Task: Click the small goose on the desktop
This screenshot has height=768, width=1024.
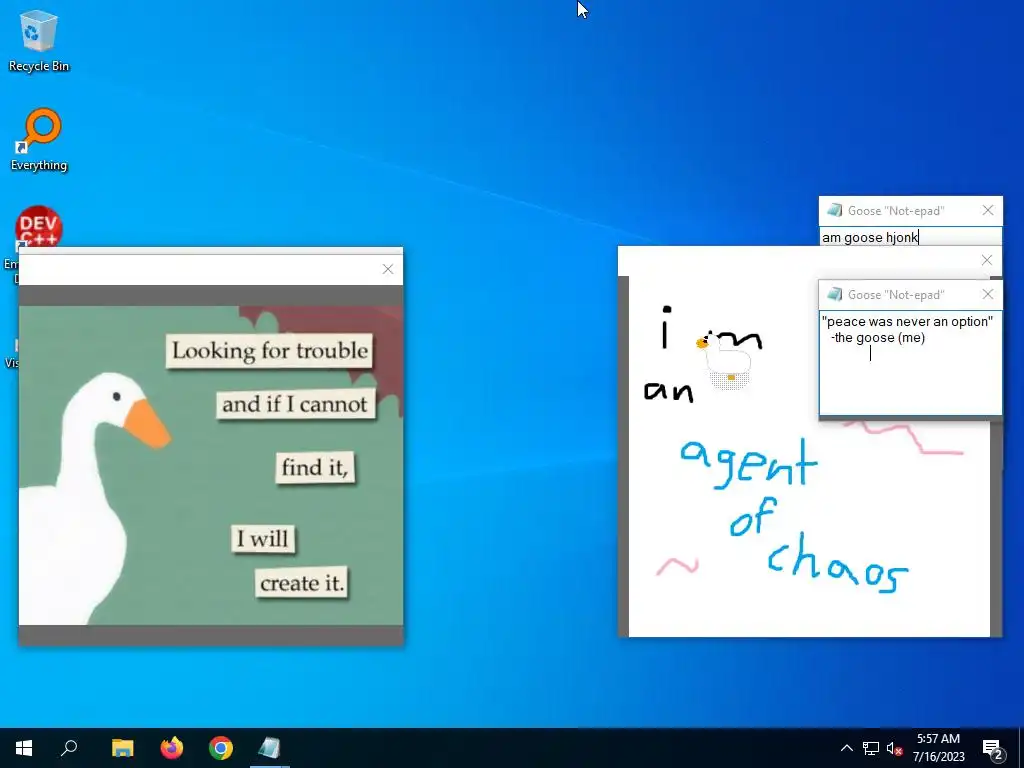Action: [x=725, y=361]
